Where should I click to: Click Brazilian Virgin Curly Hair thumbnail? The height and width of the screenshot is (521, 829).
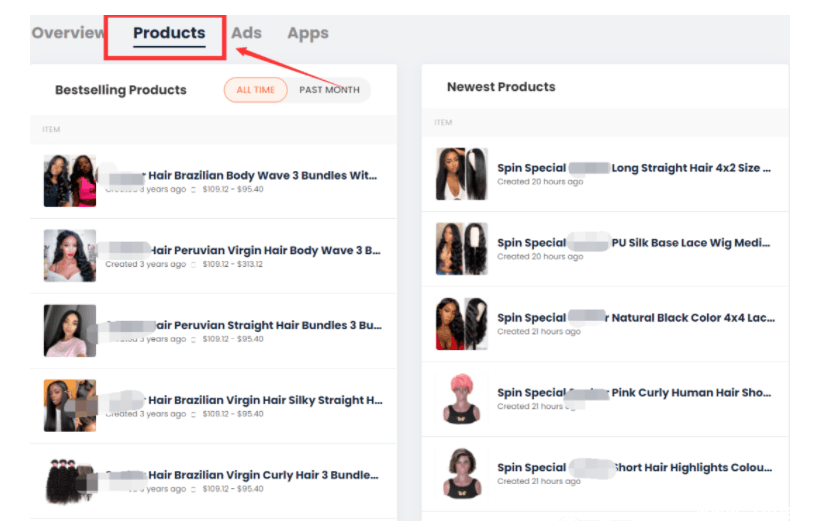(x=70, y=481)
